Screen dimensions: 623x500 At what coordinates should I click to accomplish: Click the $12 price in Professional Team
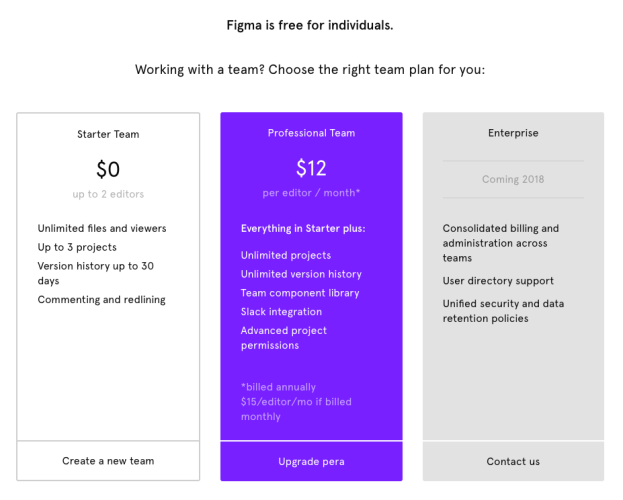pyautogui.click(x=312, y=168)
